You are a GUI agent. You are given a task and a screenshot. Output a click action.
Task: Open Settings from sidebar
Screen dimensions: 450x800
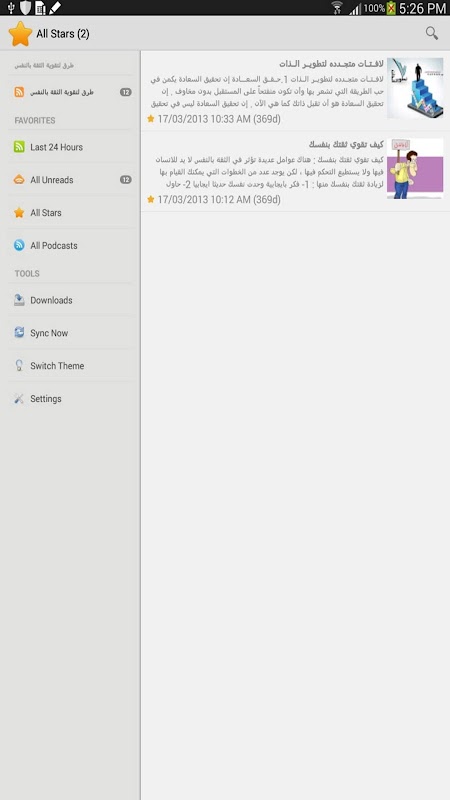click(x=70, y=398)
